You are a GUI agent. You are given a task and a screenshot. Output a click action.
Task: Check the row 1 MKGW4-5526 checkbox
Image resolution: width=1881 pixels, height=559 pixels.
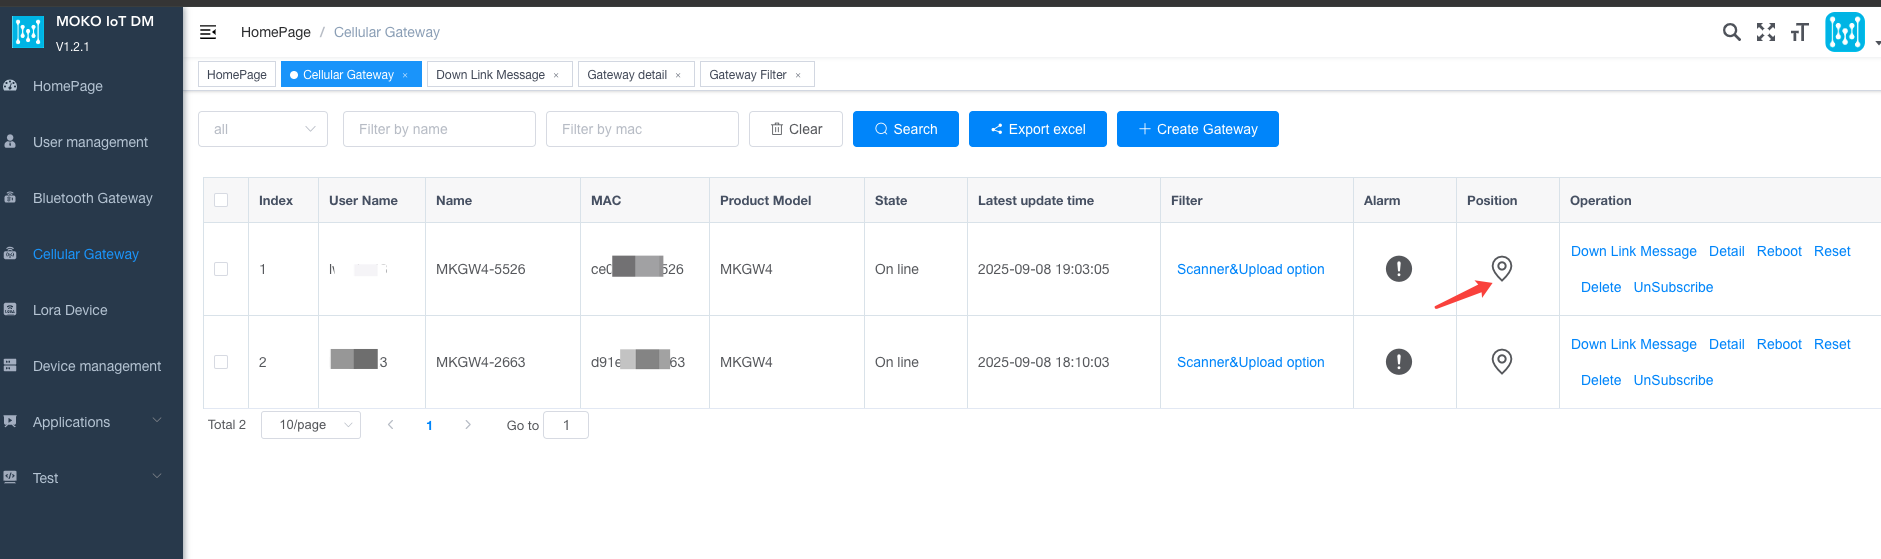coord(221,269)
